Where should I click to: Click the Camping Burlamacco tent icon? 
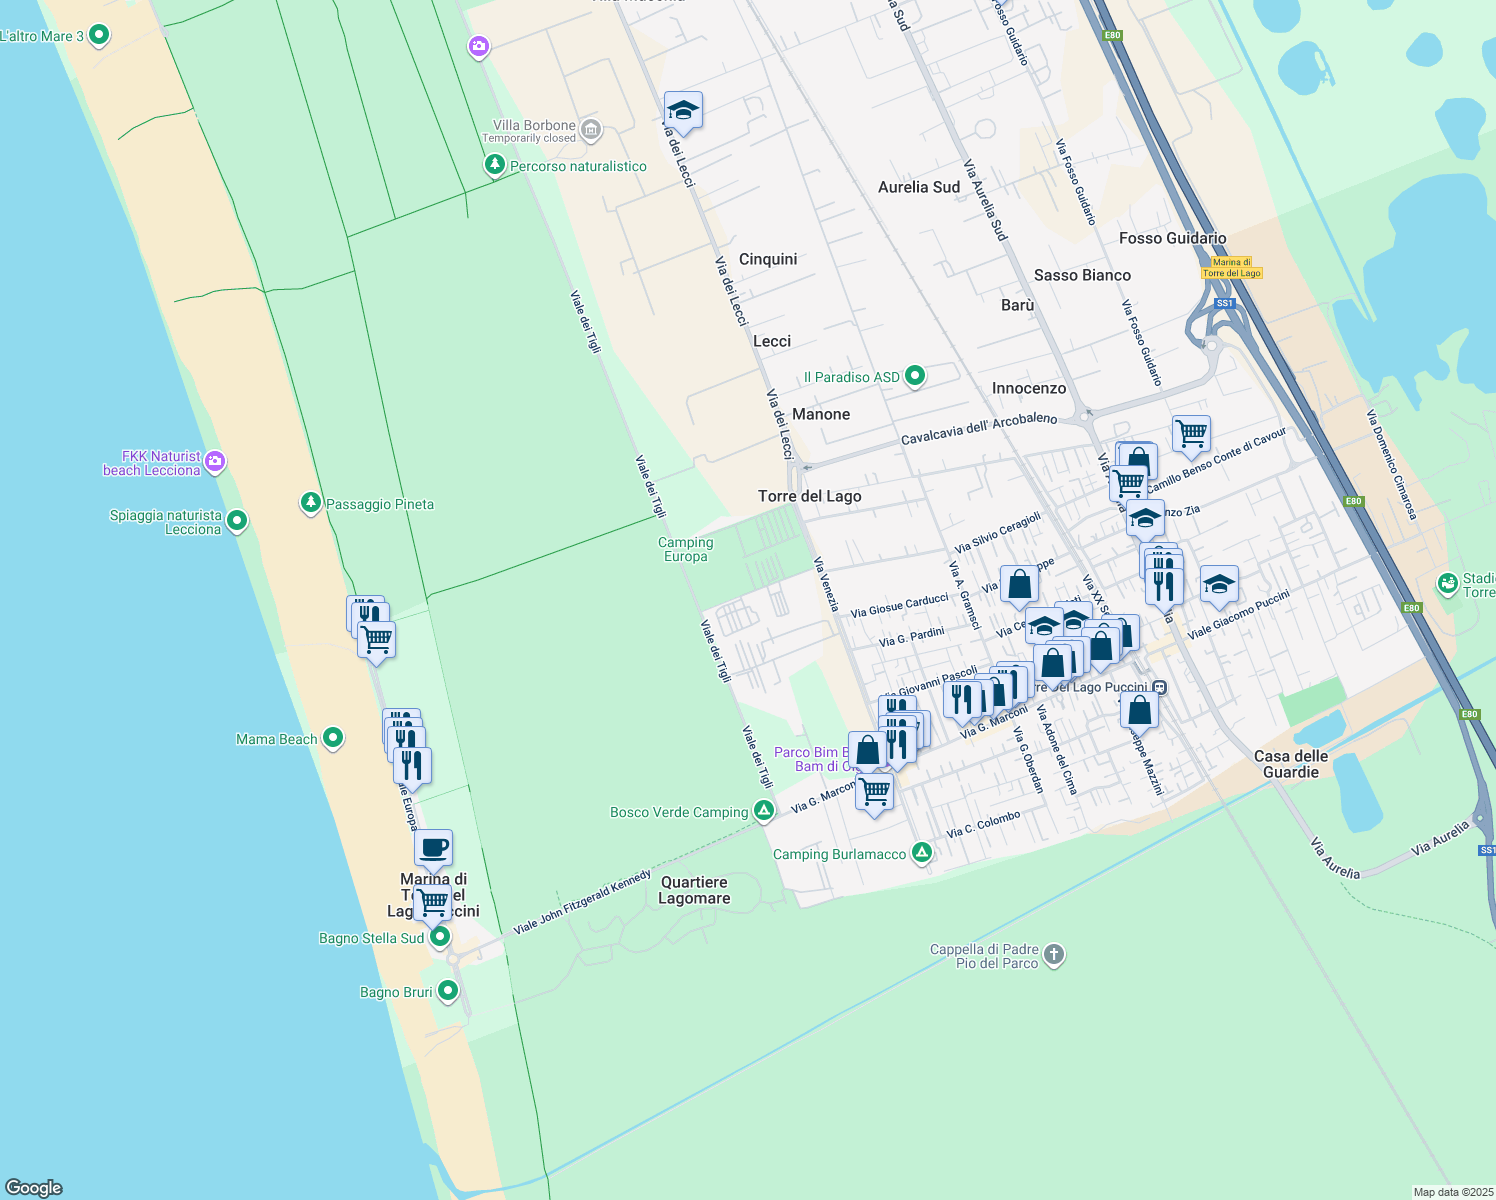922,853
